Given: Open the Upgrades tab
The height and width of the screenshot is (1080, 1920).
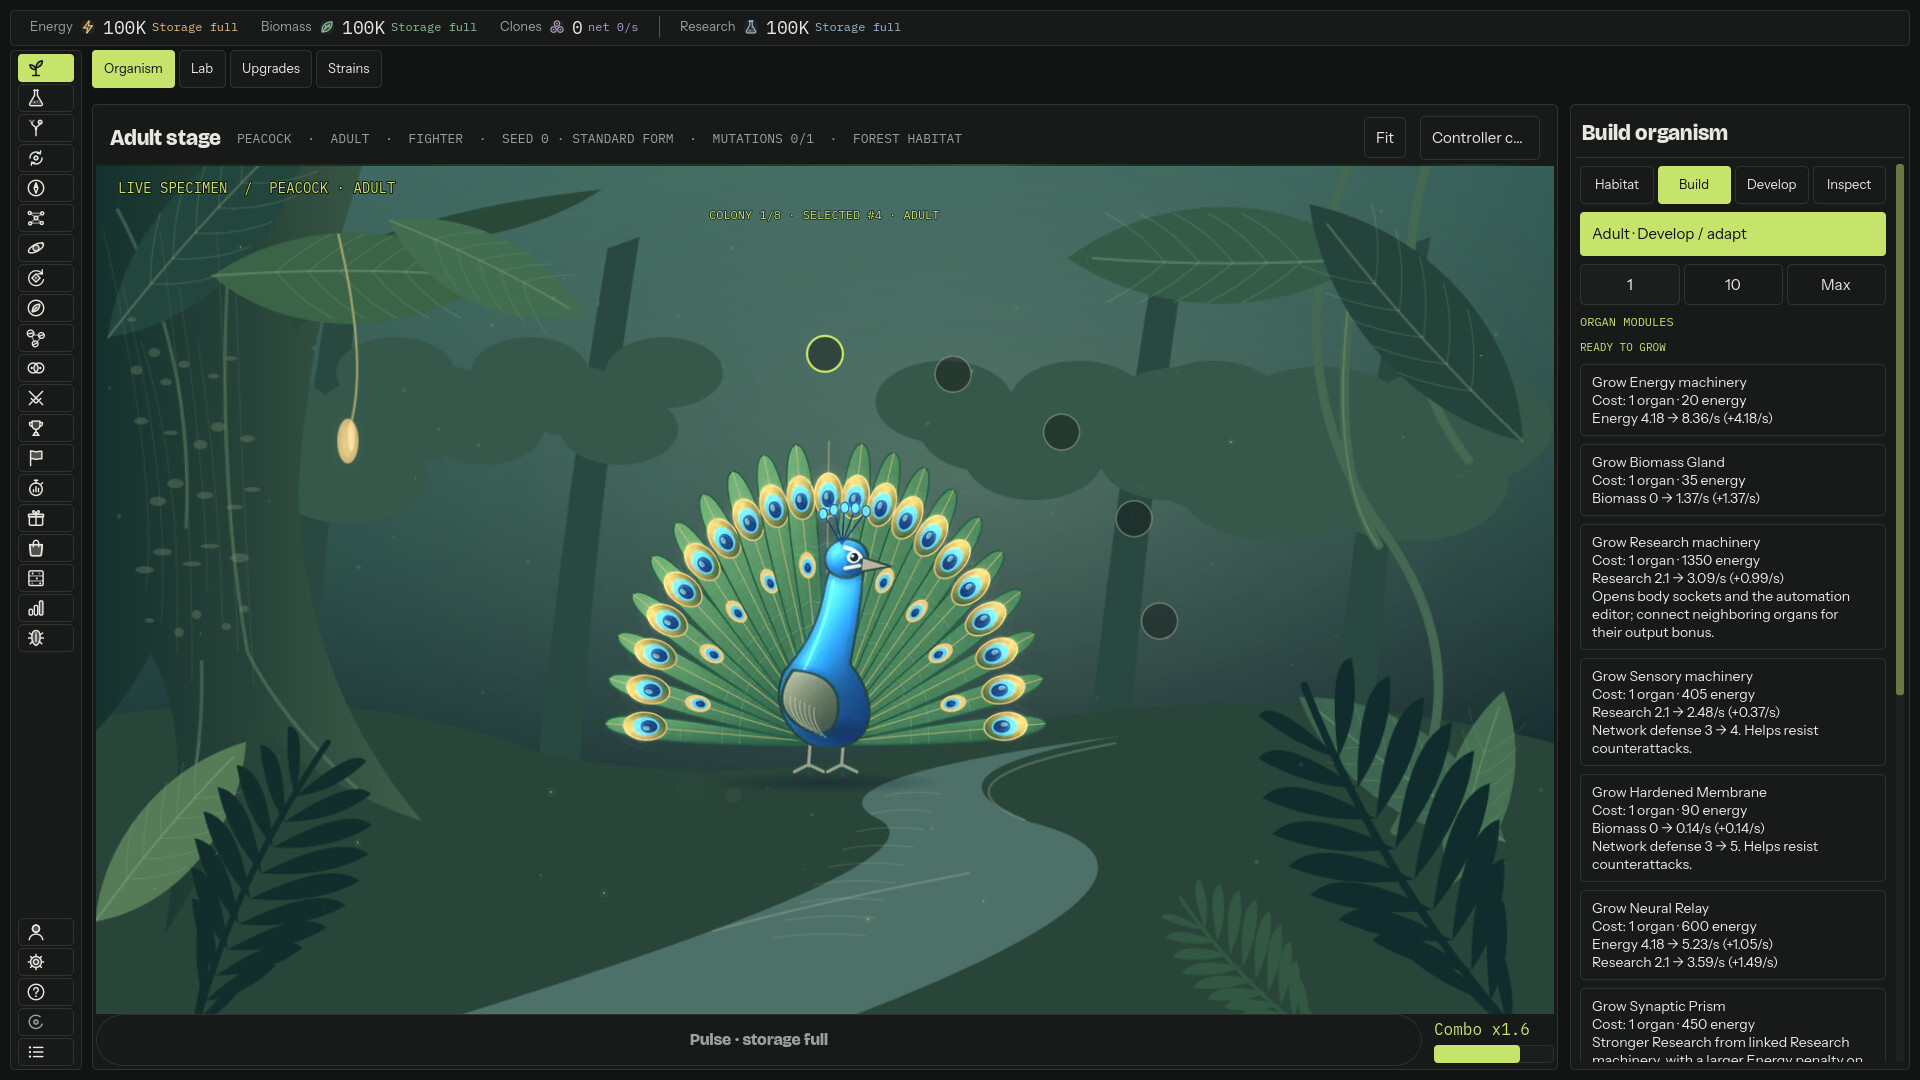Looking at the screenshot, I should (271, 69).
